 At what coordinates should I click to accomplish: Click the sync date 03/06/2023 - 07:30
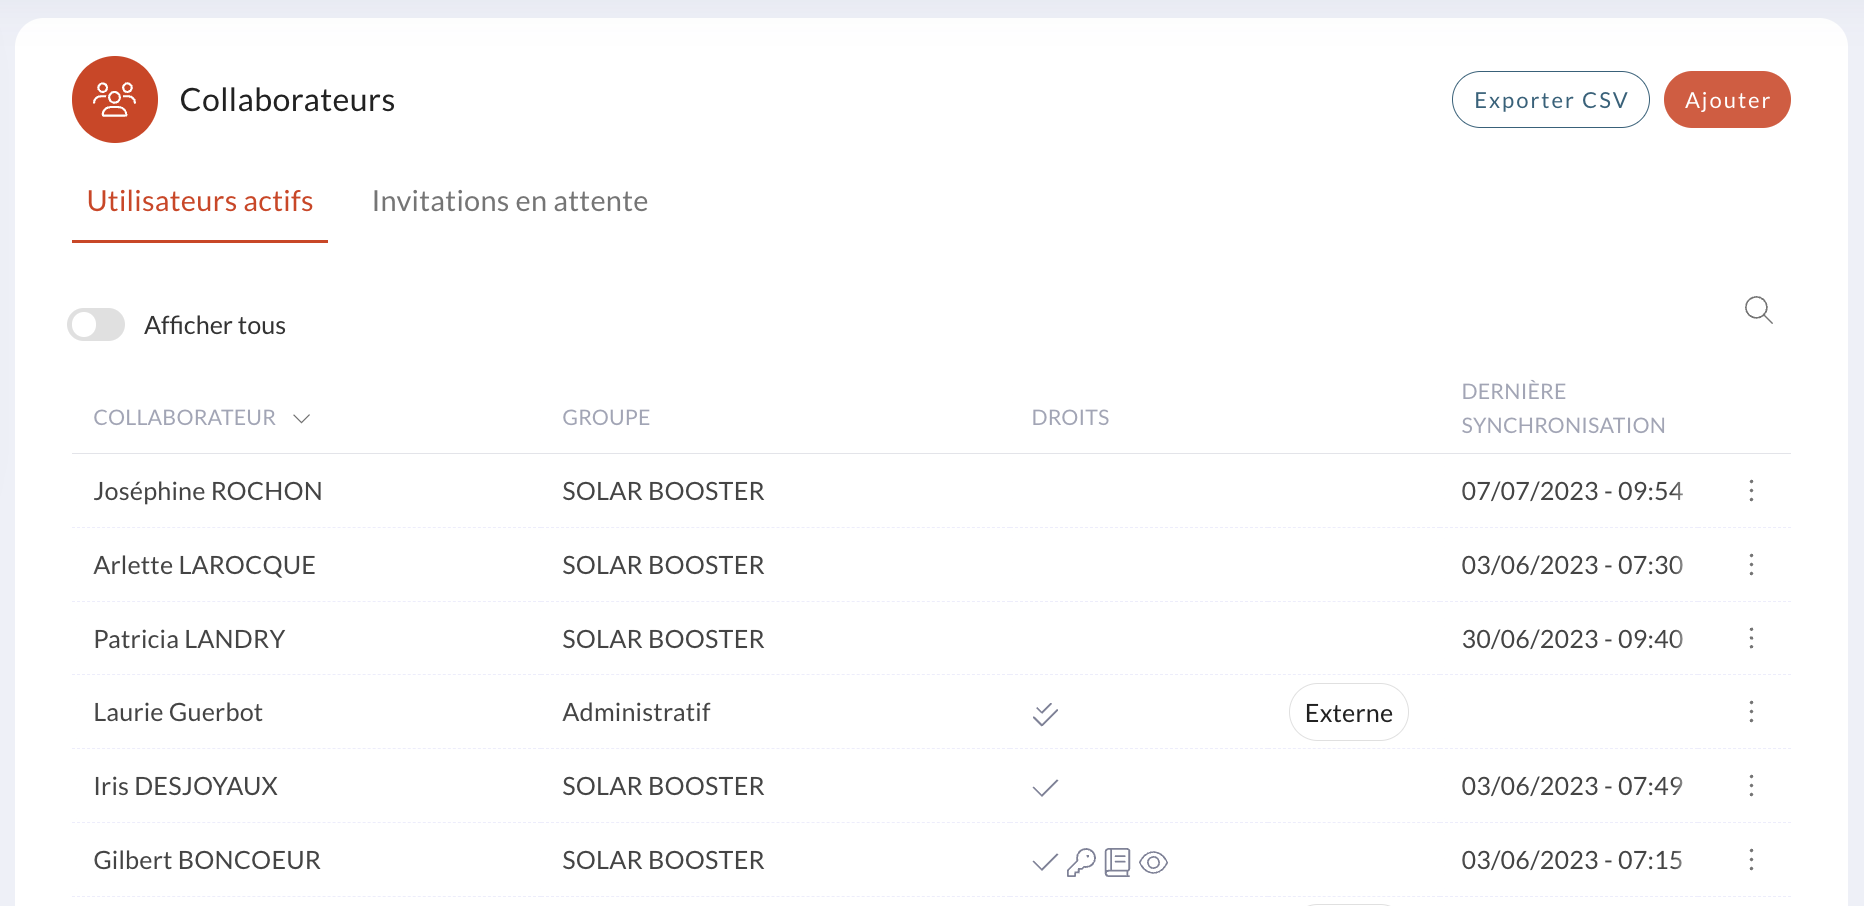pyautogui.click(x=1572, y=565)
